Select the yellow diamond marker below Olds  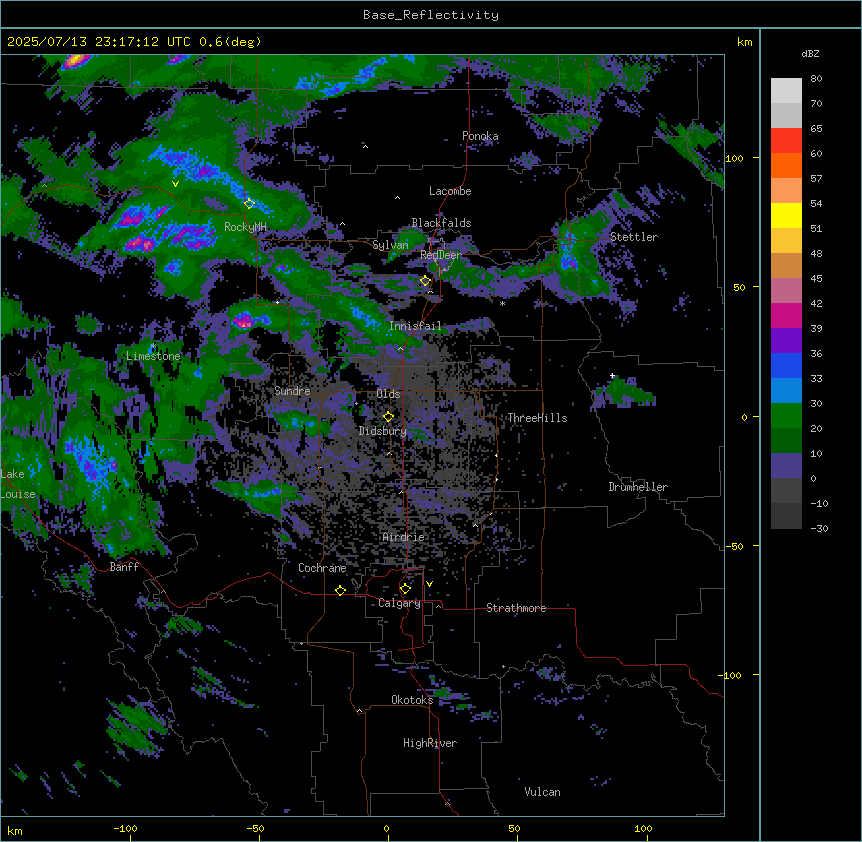click(x=388, y=417)
